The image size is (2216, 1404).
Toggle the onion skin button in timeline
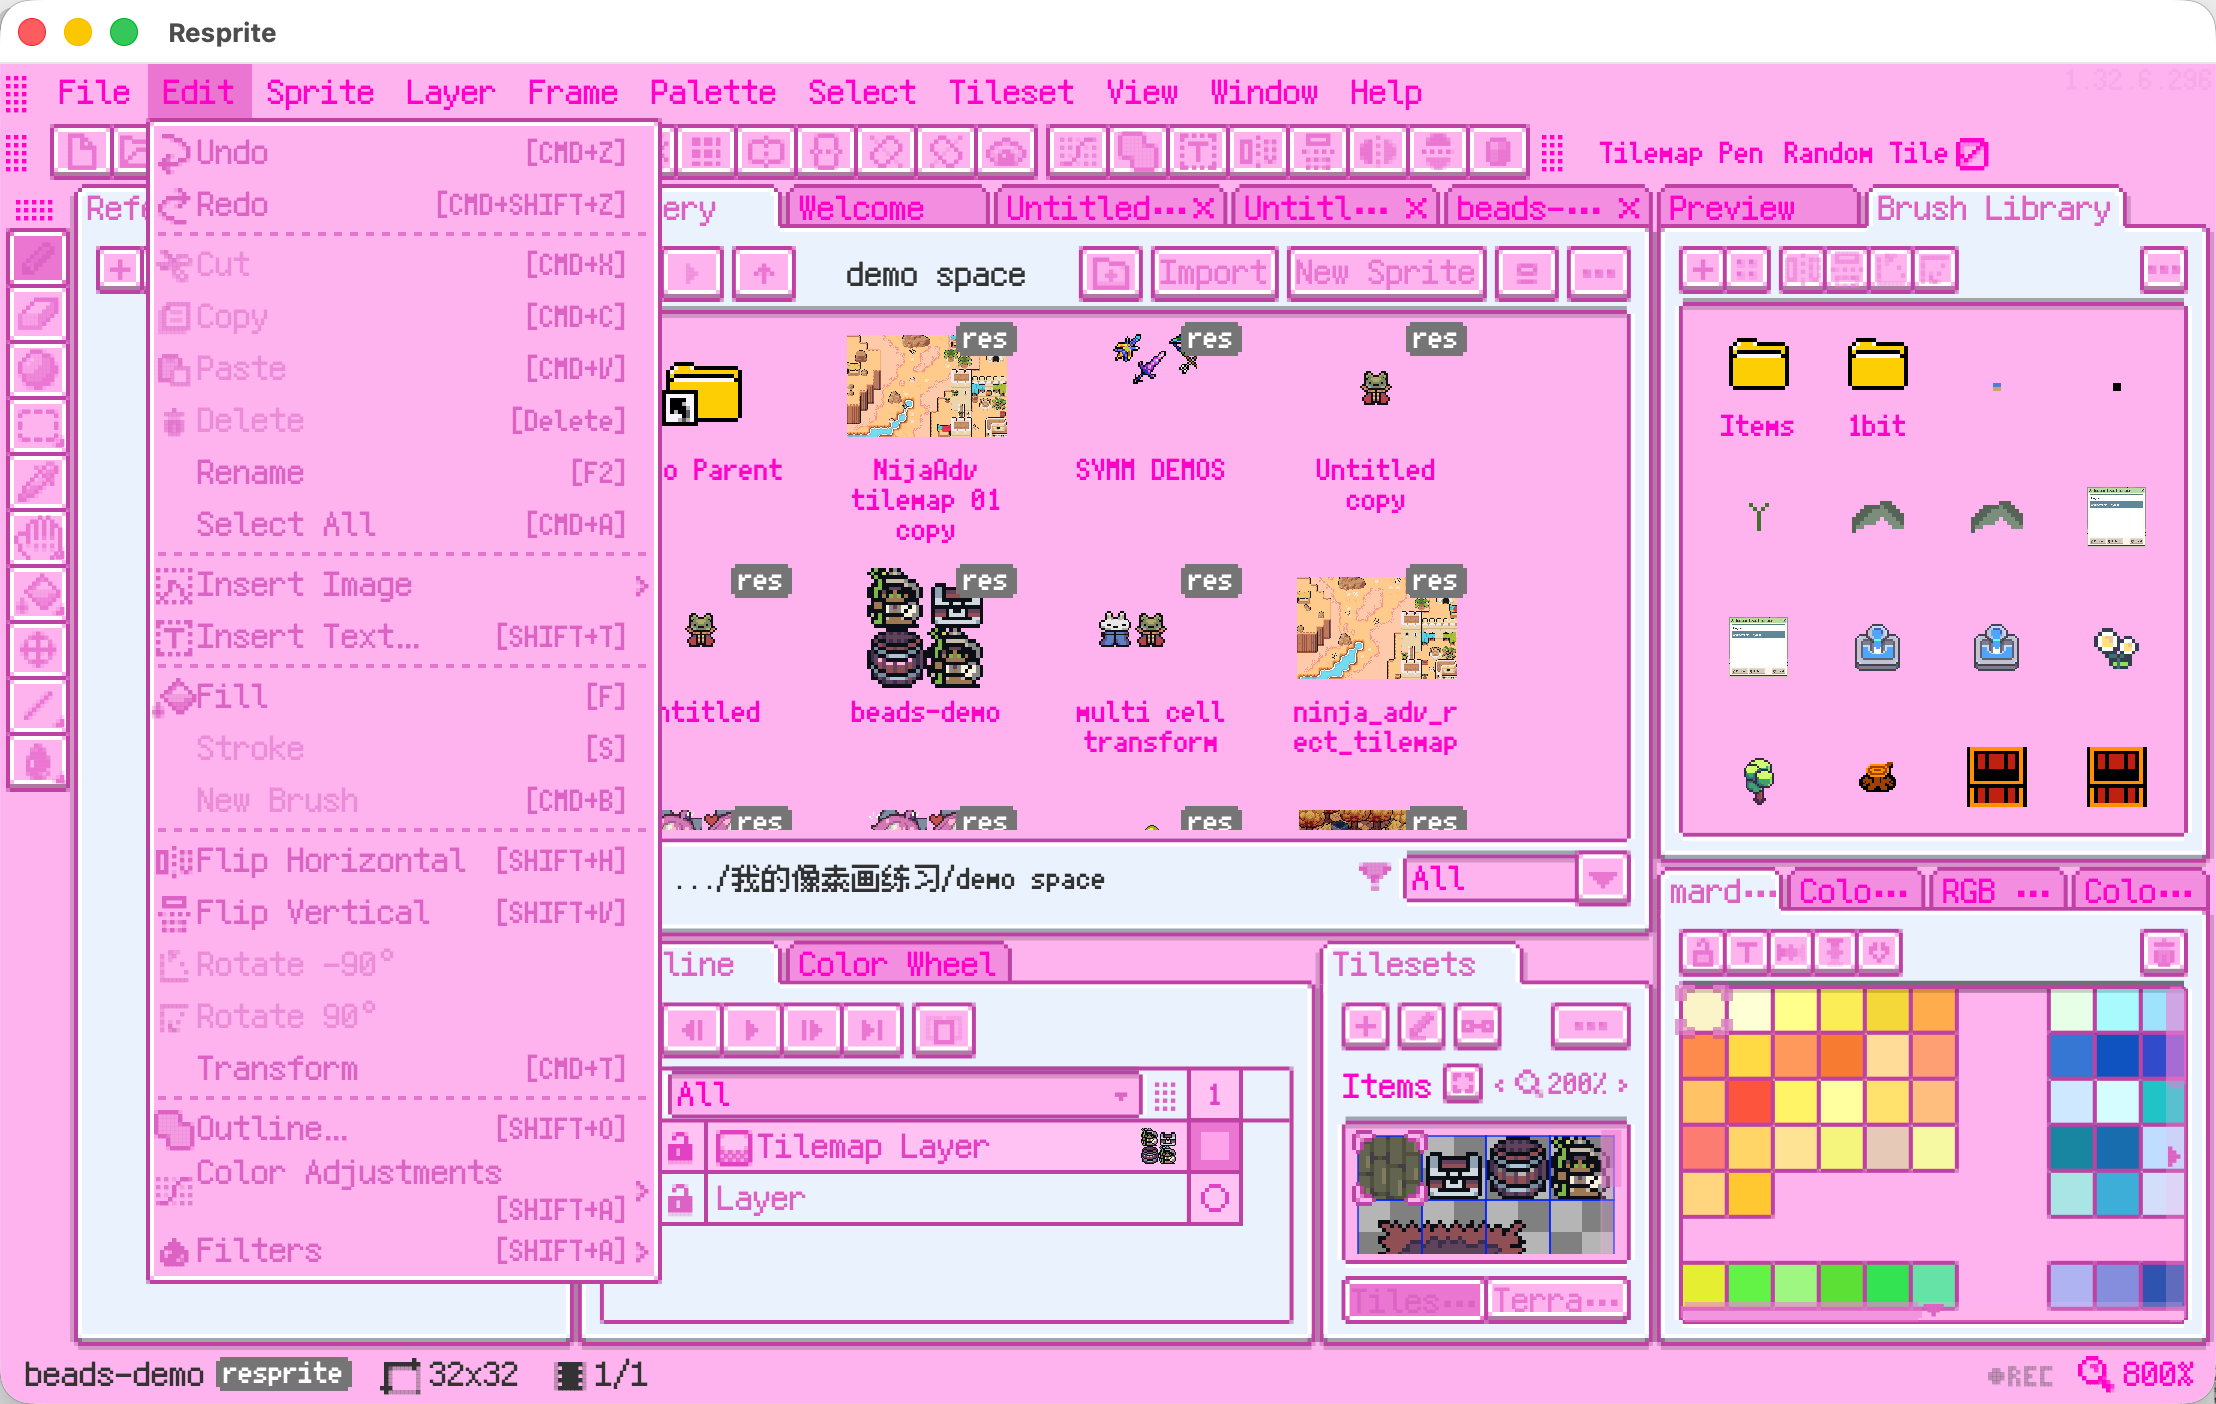pyautogui.click(x=943, y=1029)
